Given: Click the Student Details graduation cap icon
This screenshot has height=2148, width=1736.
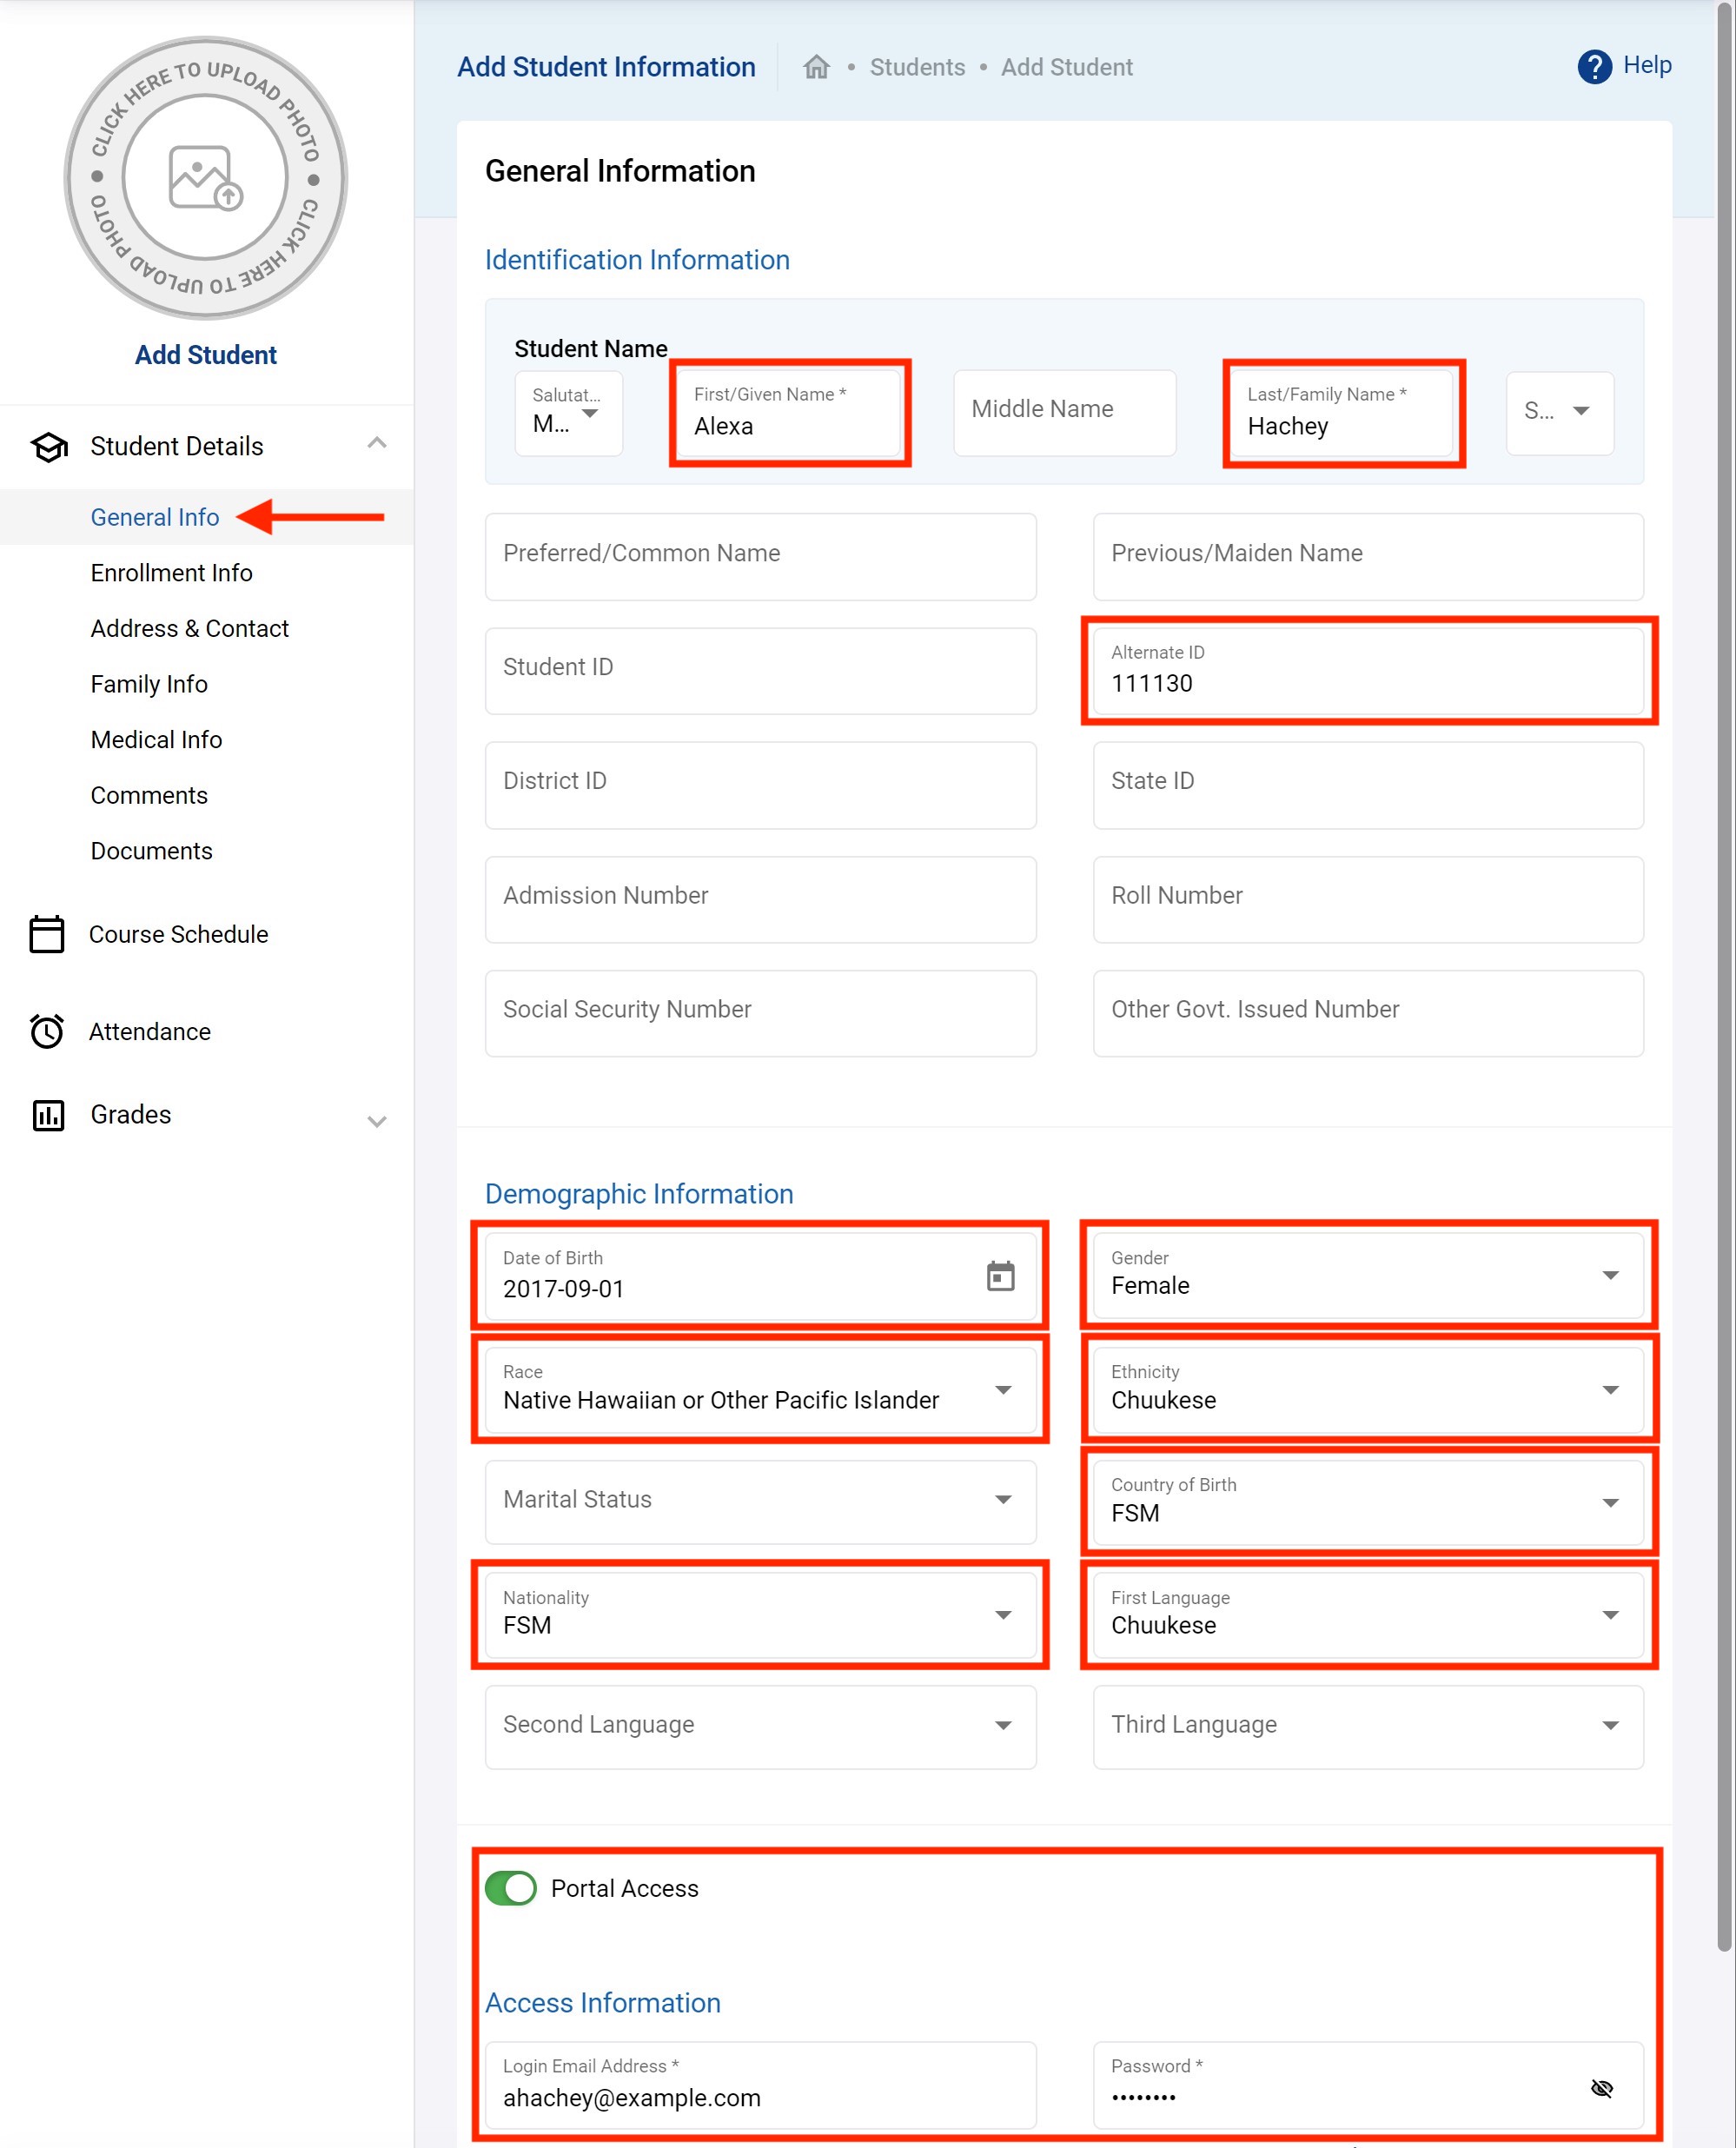Looking at the screenshot, I should tap(48, 447).
